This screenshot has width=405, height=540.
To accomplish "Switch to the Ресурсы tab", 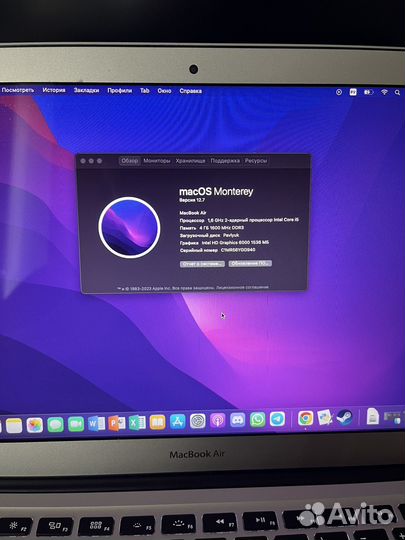I will coord(256,161).
